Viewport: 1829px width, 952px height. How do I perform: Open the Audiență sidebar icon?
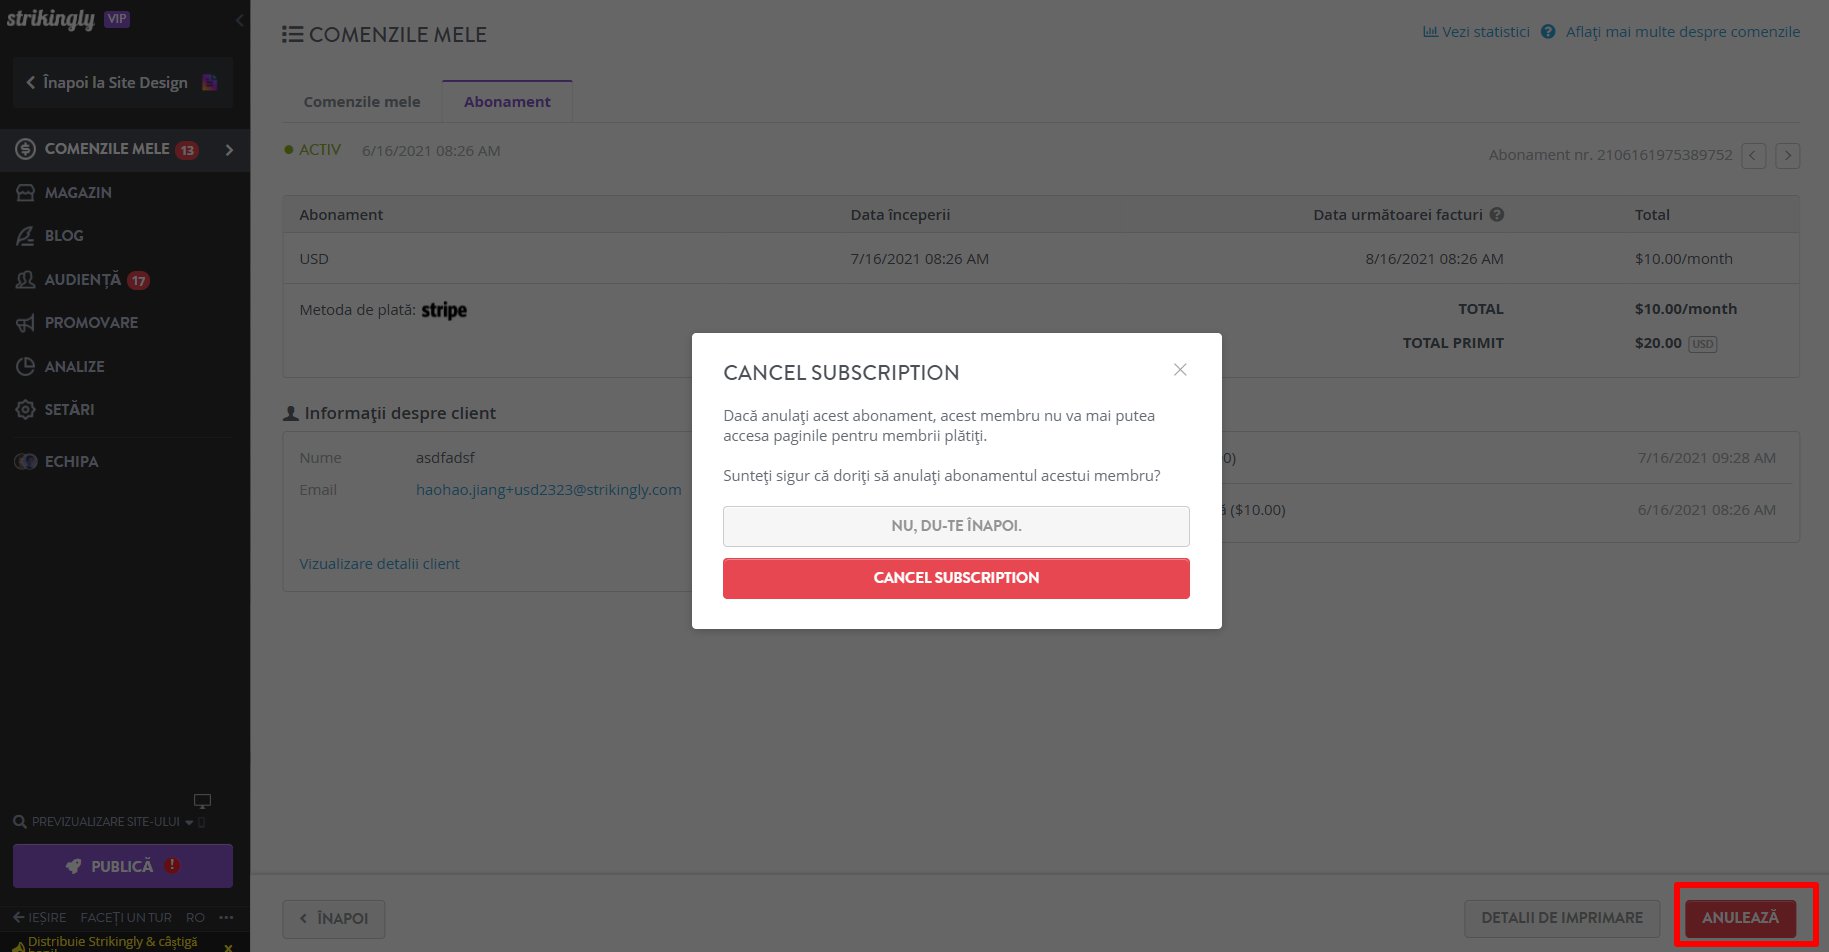(26, 280)
